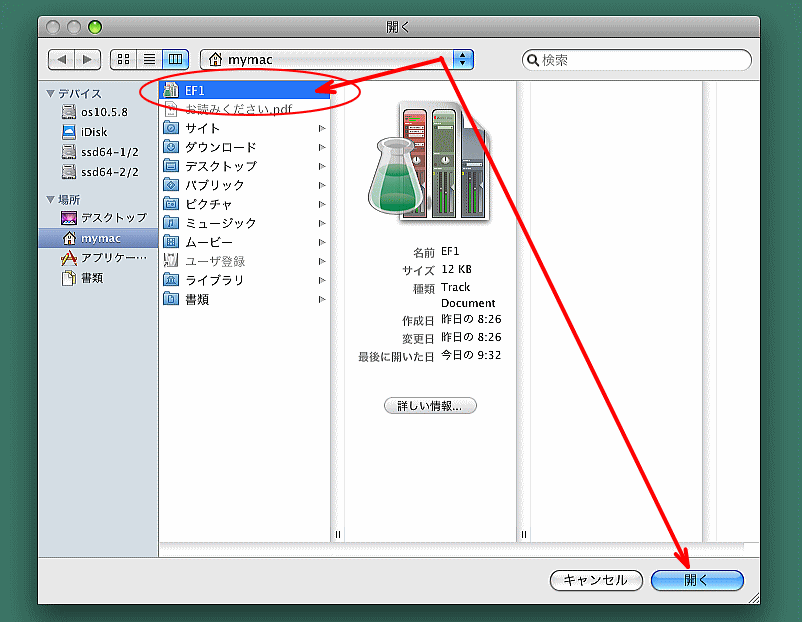Viewport: 802px width, 622px height.
Task: Select iDisk in the sidebar
Action: 94,132
